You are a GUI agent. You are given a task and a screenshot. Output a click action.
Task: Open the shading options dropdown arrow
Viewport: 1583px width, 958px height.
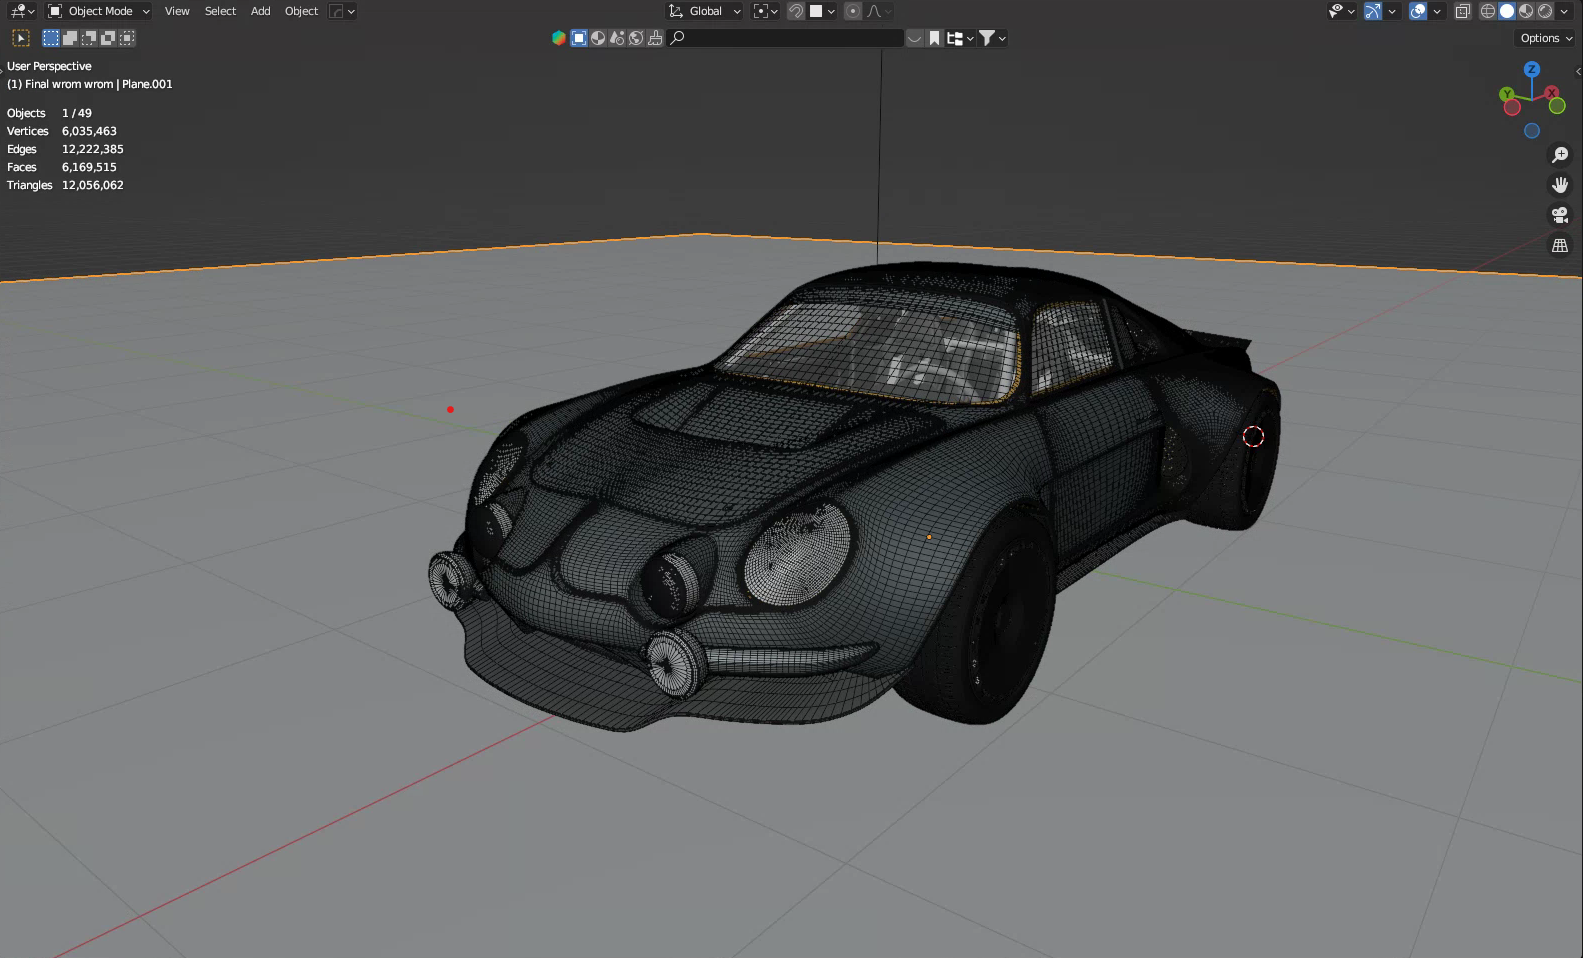tap(1563, 11)
